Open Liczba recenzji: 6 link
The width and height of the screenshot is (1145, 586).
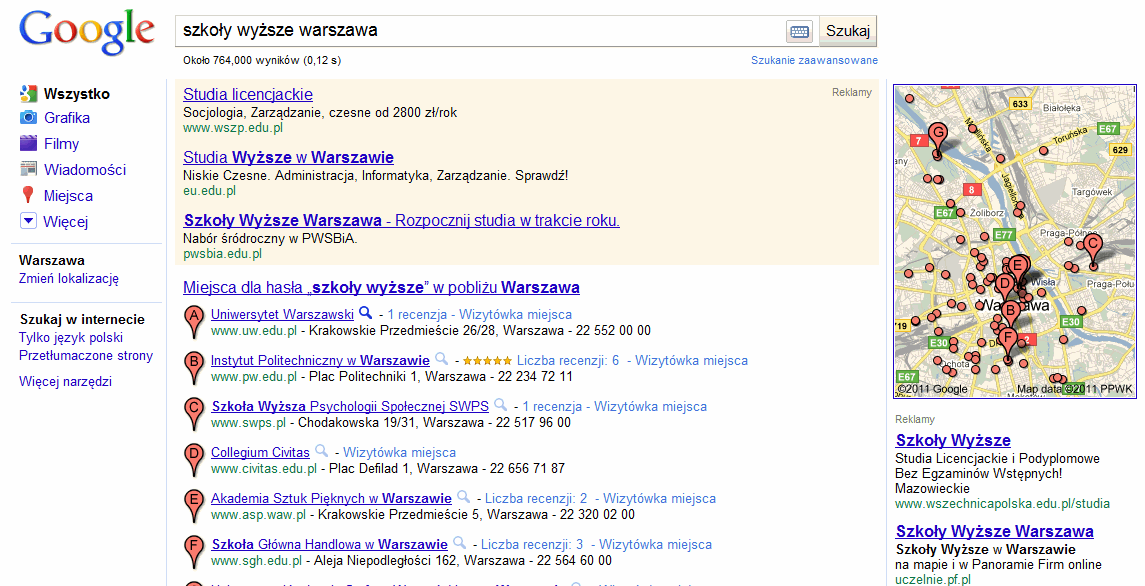pos(568,360)
